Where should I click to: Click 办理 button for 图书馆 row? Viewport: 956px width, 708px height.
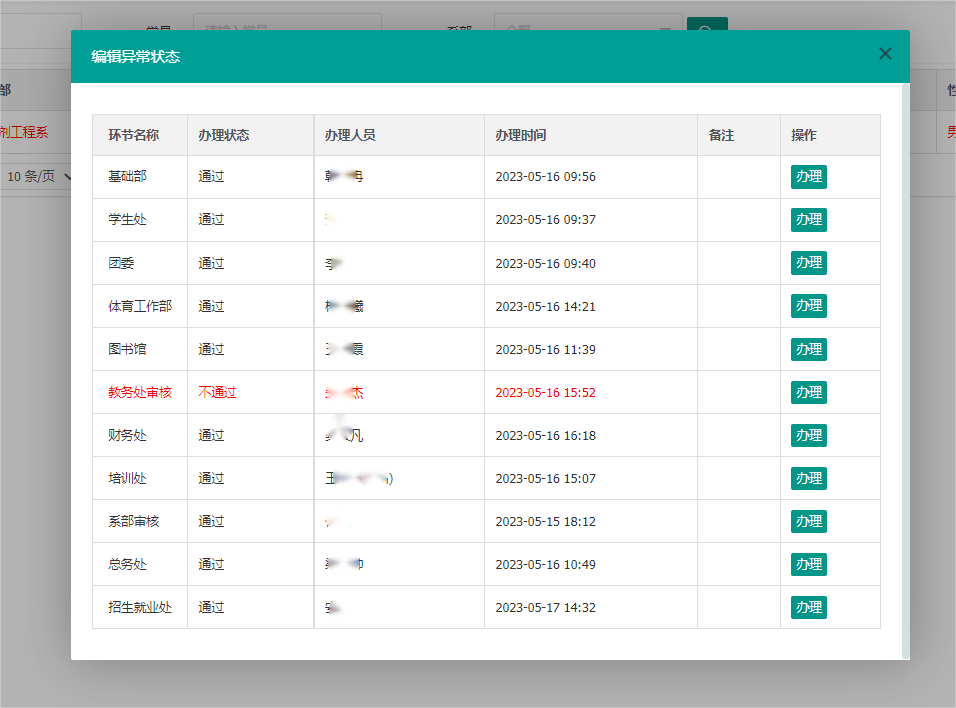click(x=808, y=349)
